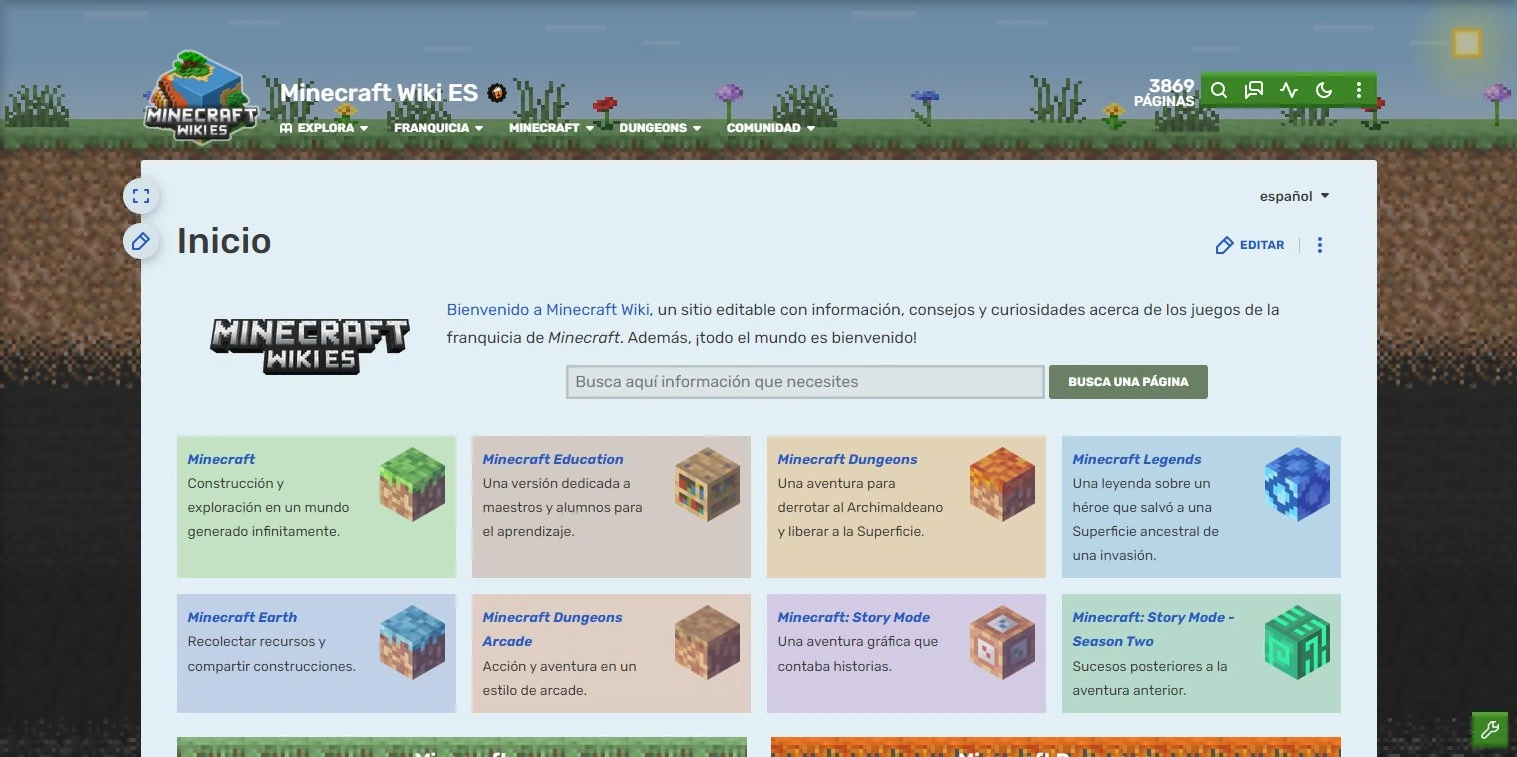Screen dimensions: 1517x757
Task: Open the español language dropdown
Action: [1295, 196]
